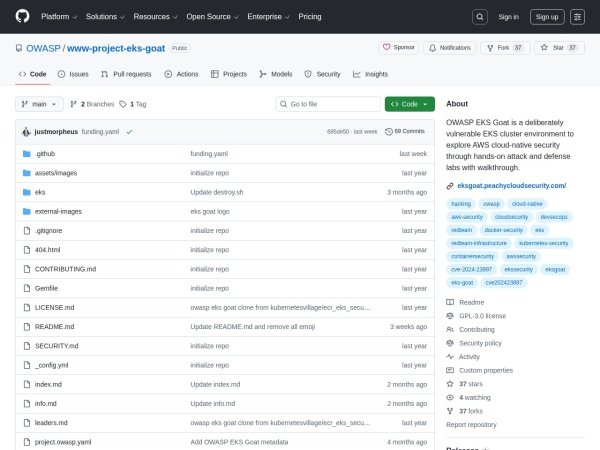Switch to the Projects tab
This screenshot has width=600, height=450.
point(229,74)
